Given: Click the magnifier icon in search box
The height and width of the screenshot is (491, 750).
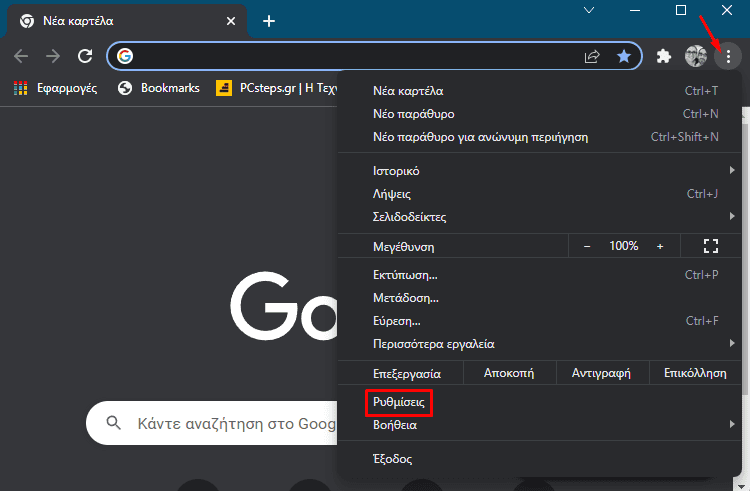Looking at the screenshot, I should coord(113,423).
